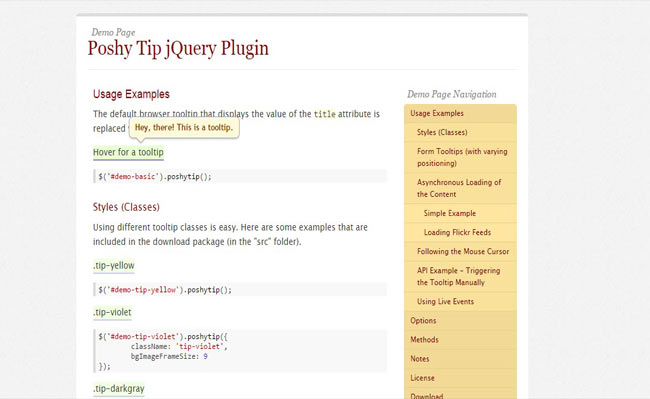
Task: Go to Following the Mouse Cursor
Action: click(460, 251)
